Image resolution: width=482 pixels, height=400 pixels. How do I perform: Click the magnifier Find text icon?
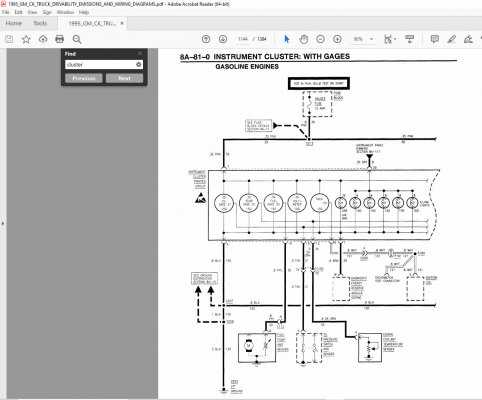coord(77,39)
